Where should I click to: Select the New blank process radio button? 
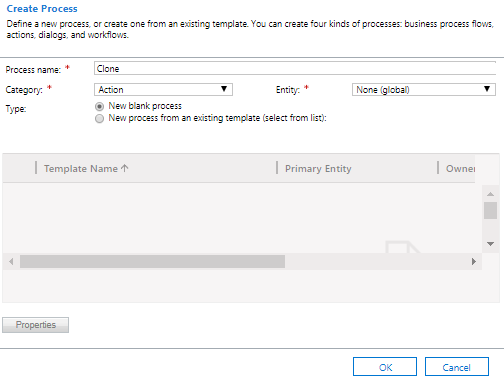click(x=99, y=106)
